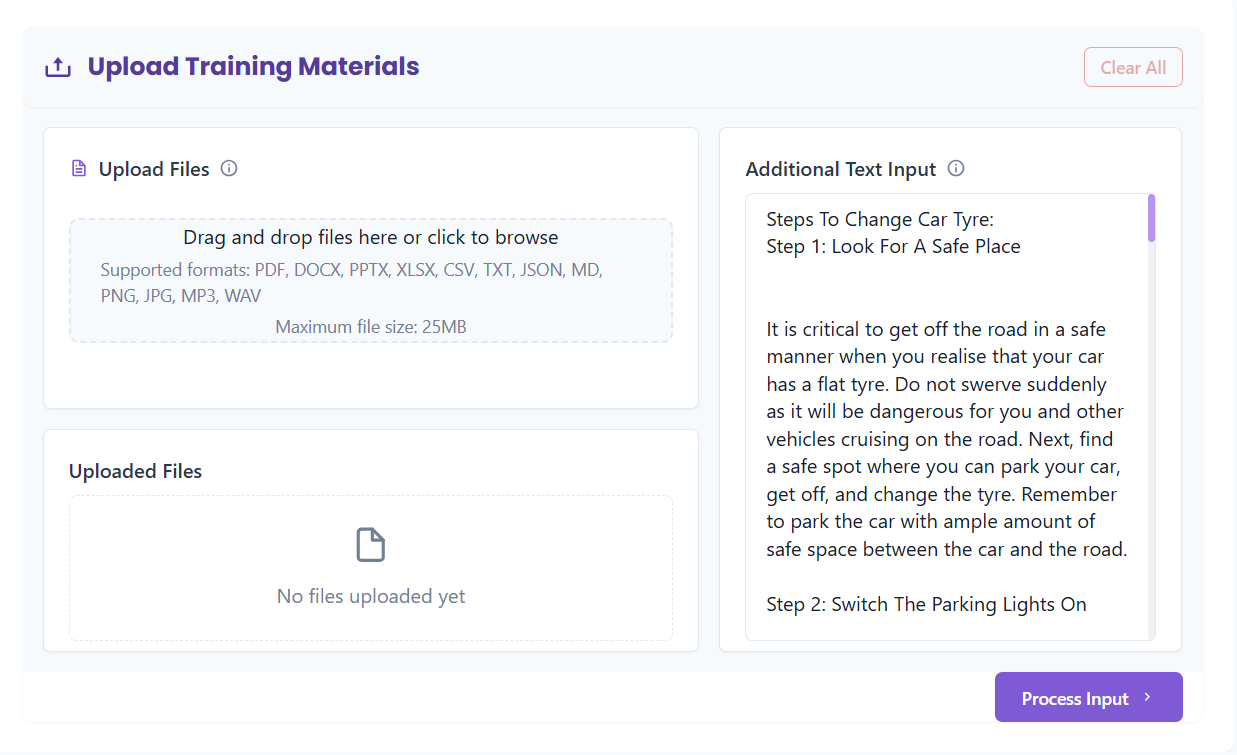The width and height of the screenshot is (1237, 755).
Task: Click the empty file icon under Uploaded Files
Action: pyautogui.click(x=371, y=545)
